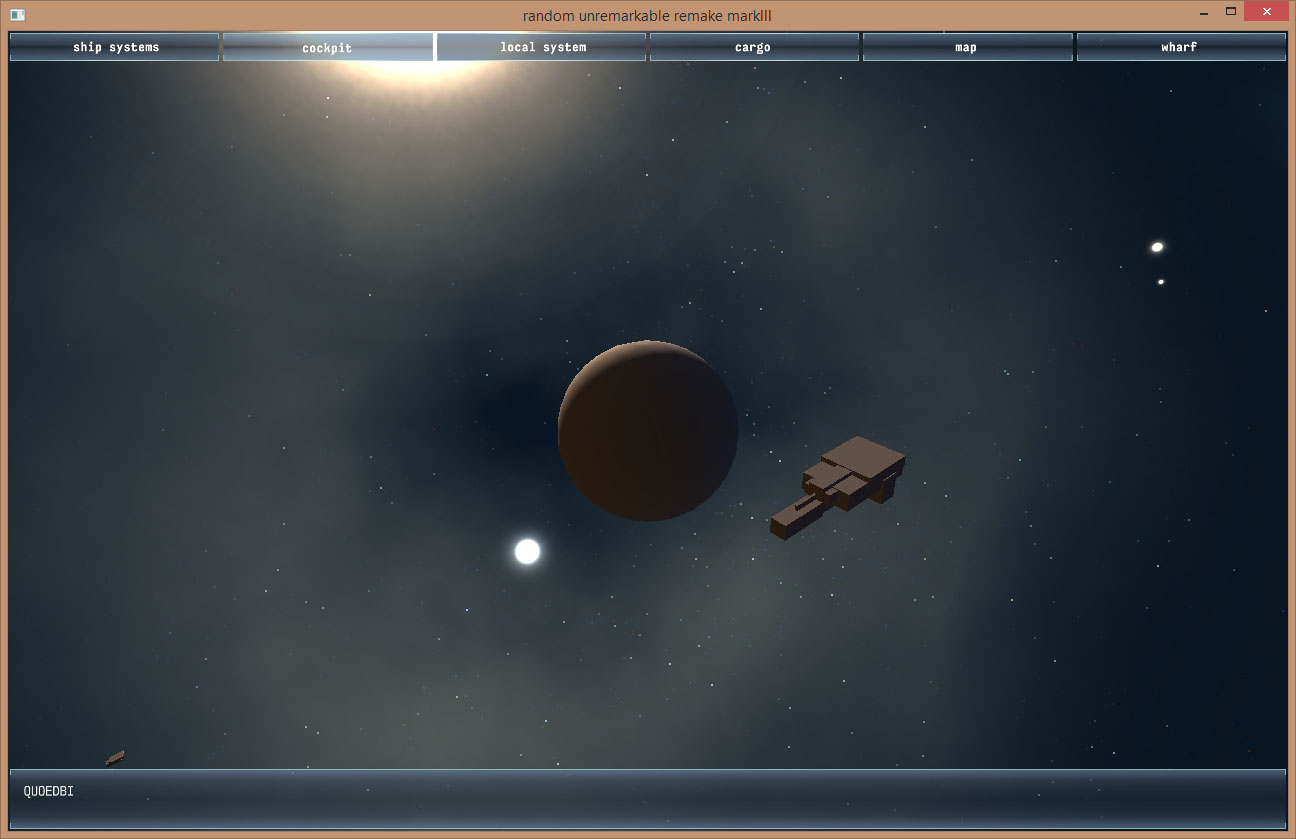Click the QUOEDBI system name text

pos(48,791)
